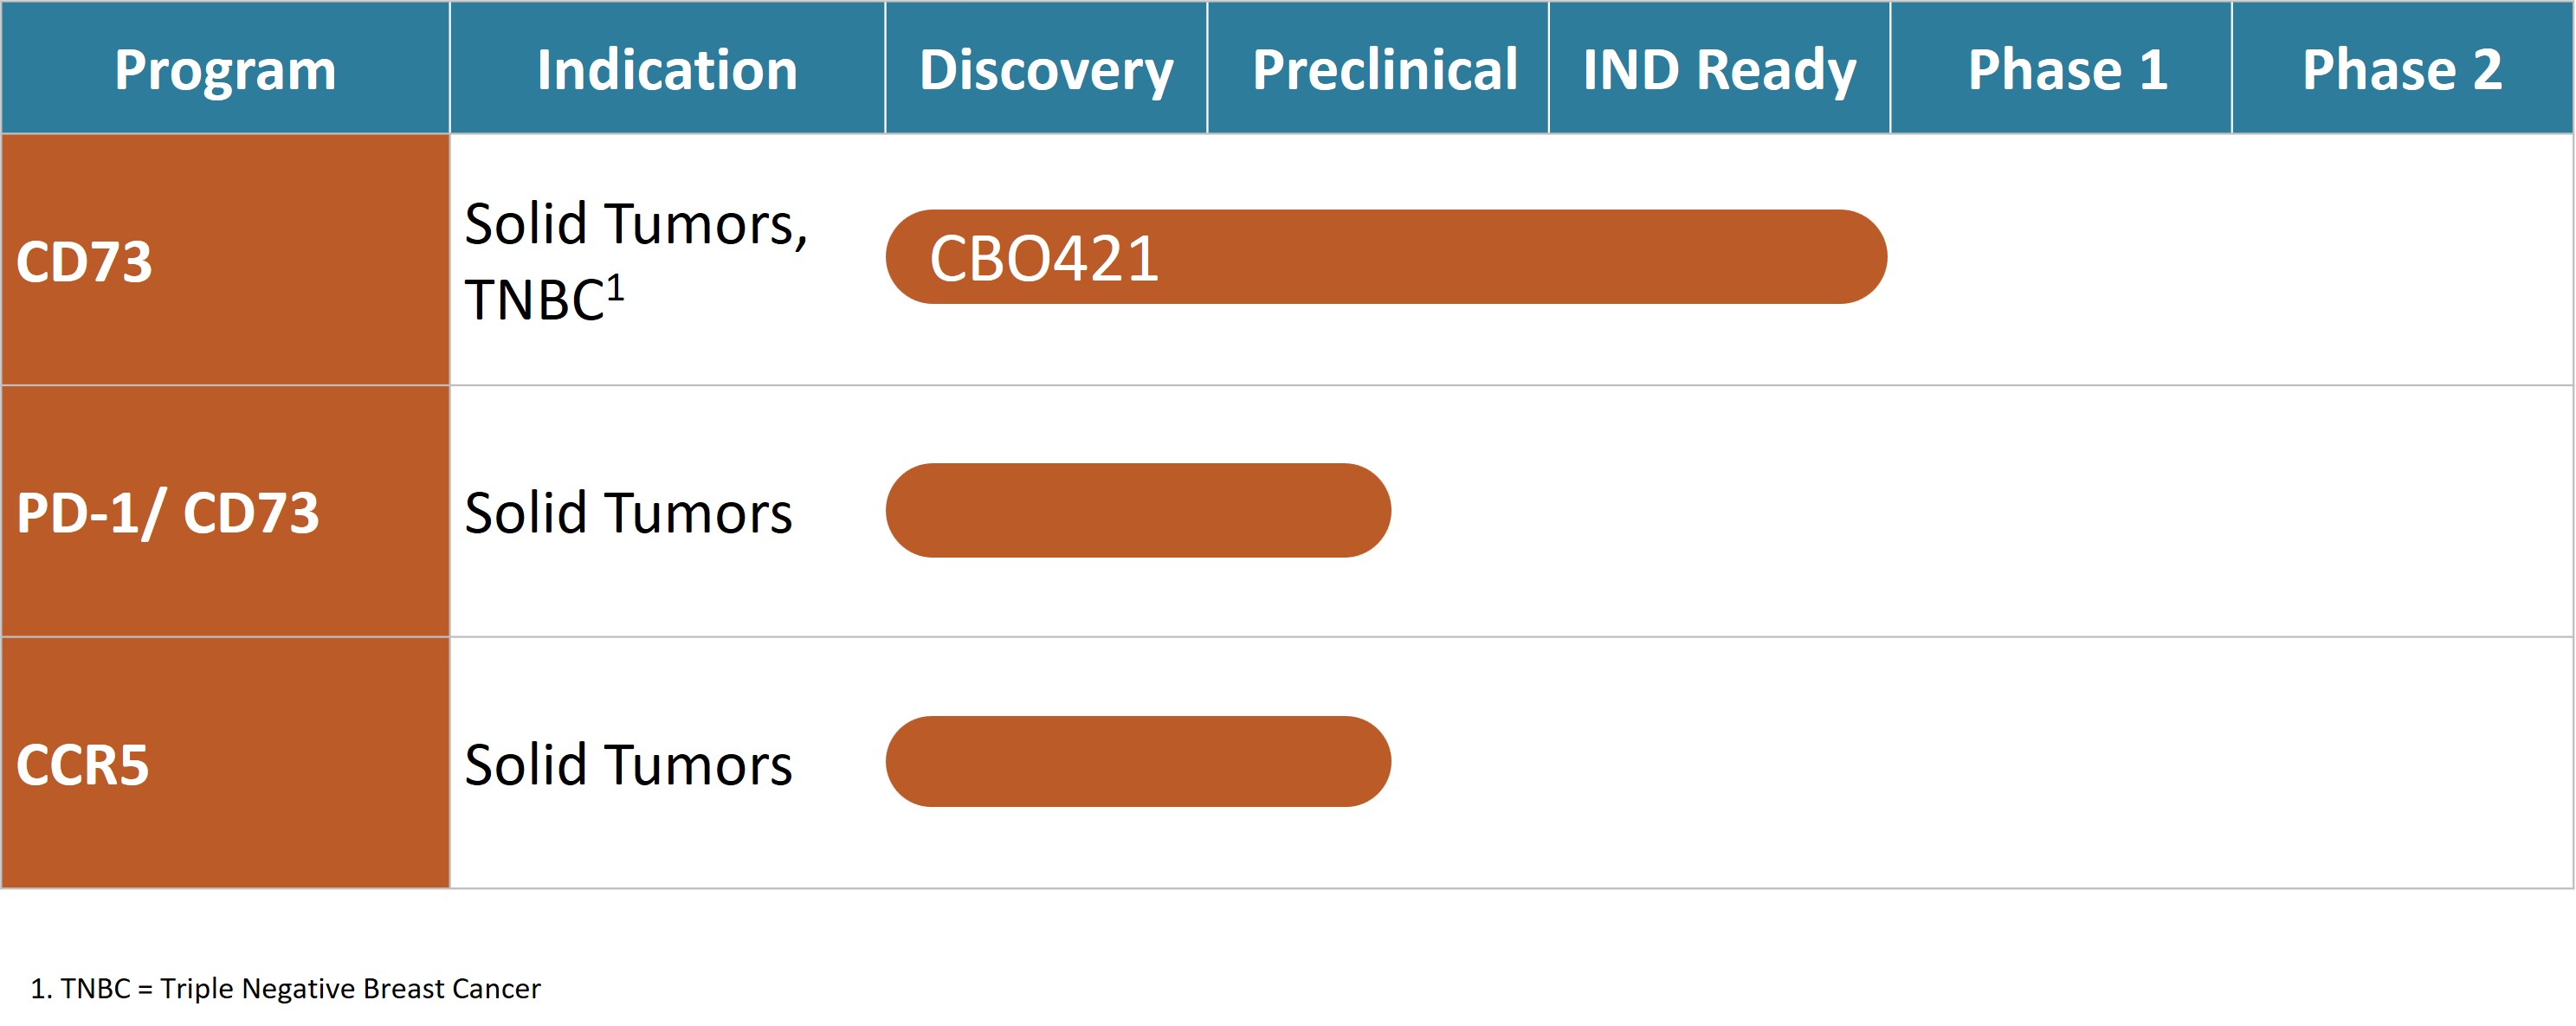
Task: Select the Discovery stage header
Action: pyautogui.click(x=1046, y=69)
